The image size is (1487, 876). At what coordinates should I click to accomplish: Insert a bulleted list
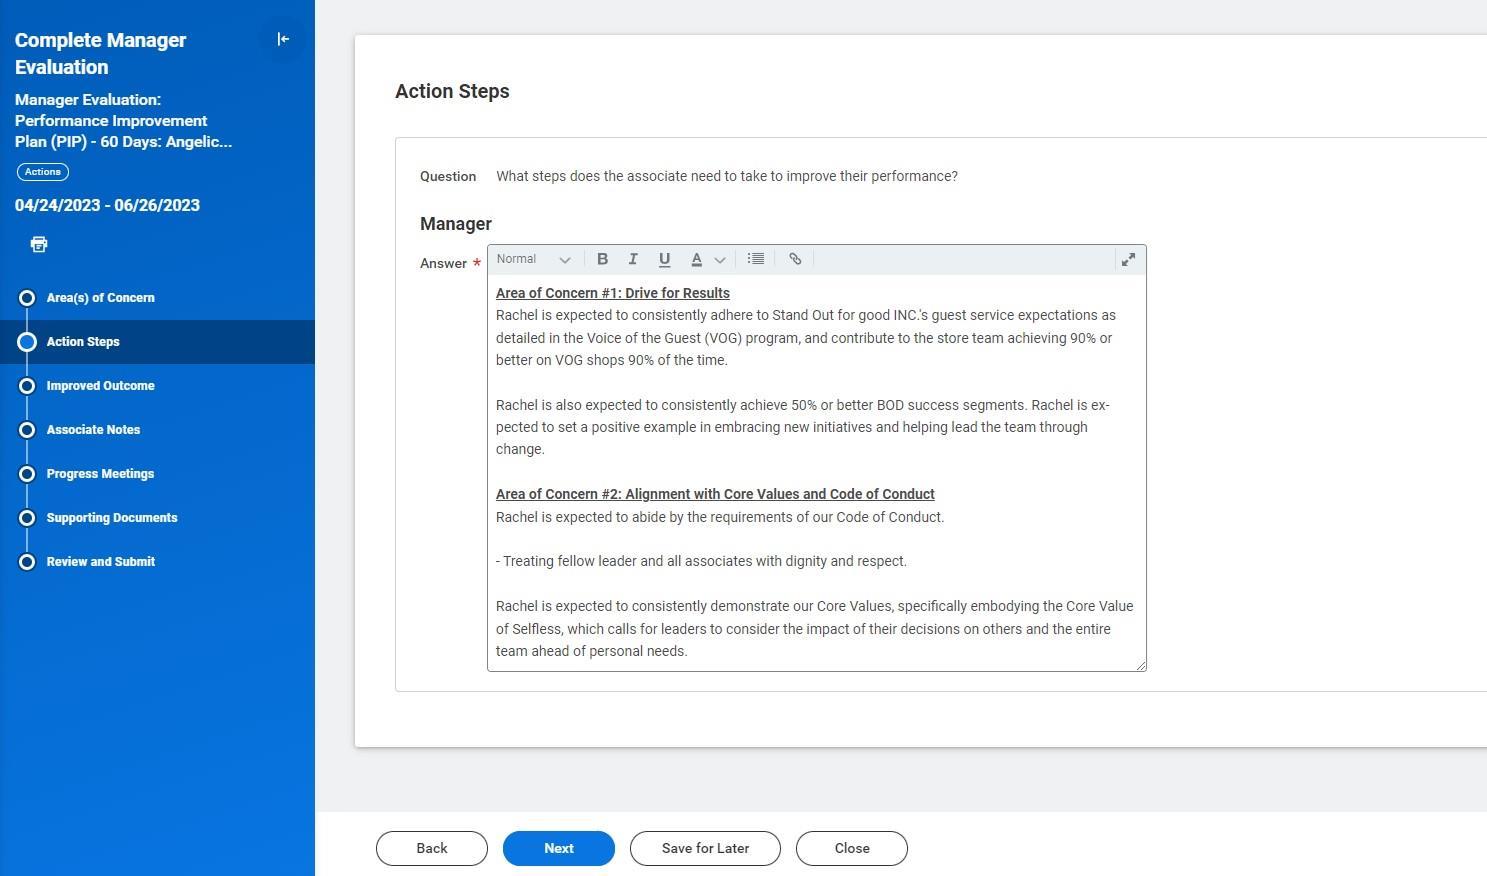click(x=756, y=259)
